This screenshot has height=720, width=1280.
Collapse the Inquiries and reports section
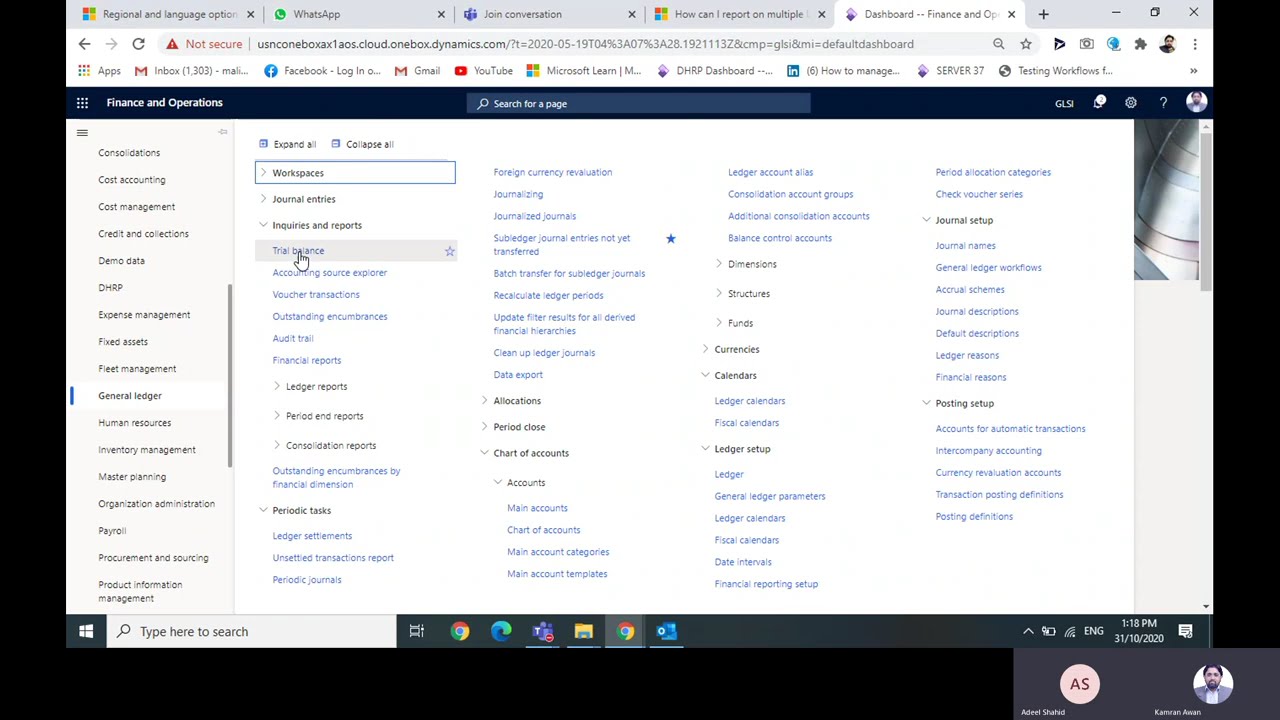click(x=263, y=225)
